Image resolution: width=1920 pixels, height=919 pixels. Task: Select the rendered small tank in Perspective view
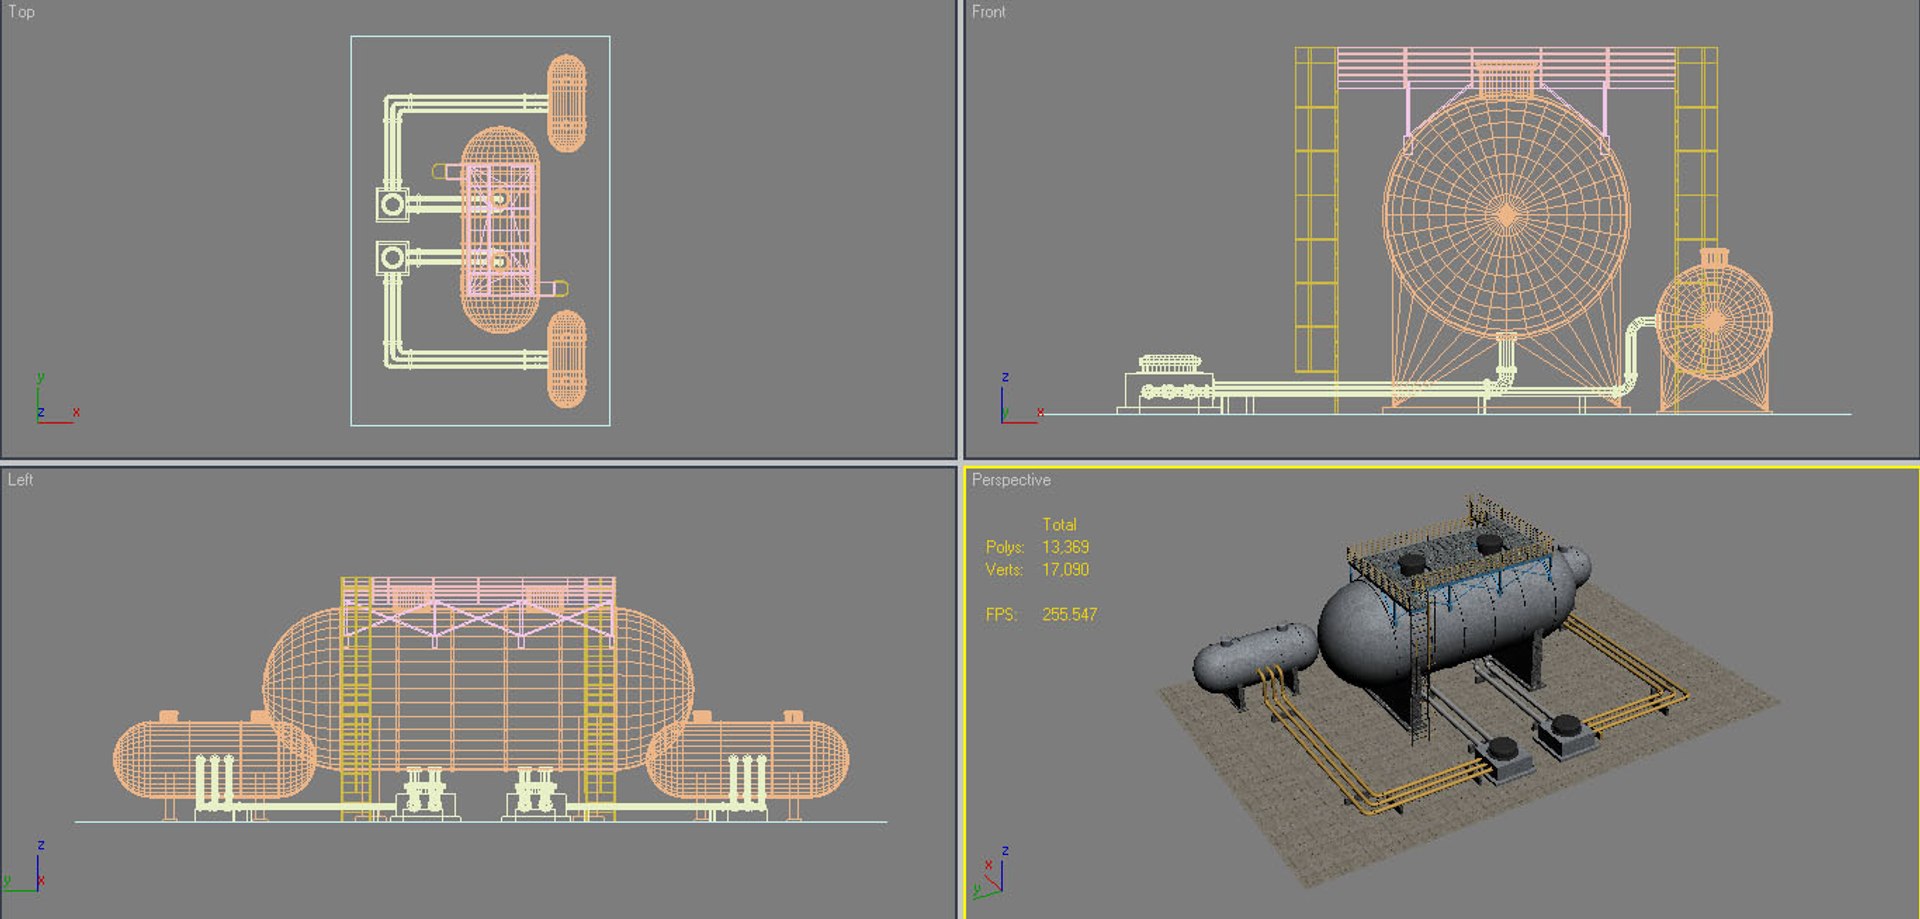click(x=1255, y=657)
